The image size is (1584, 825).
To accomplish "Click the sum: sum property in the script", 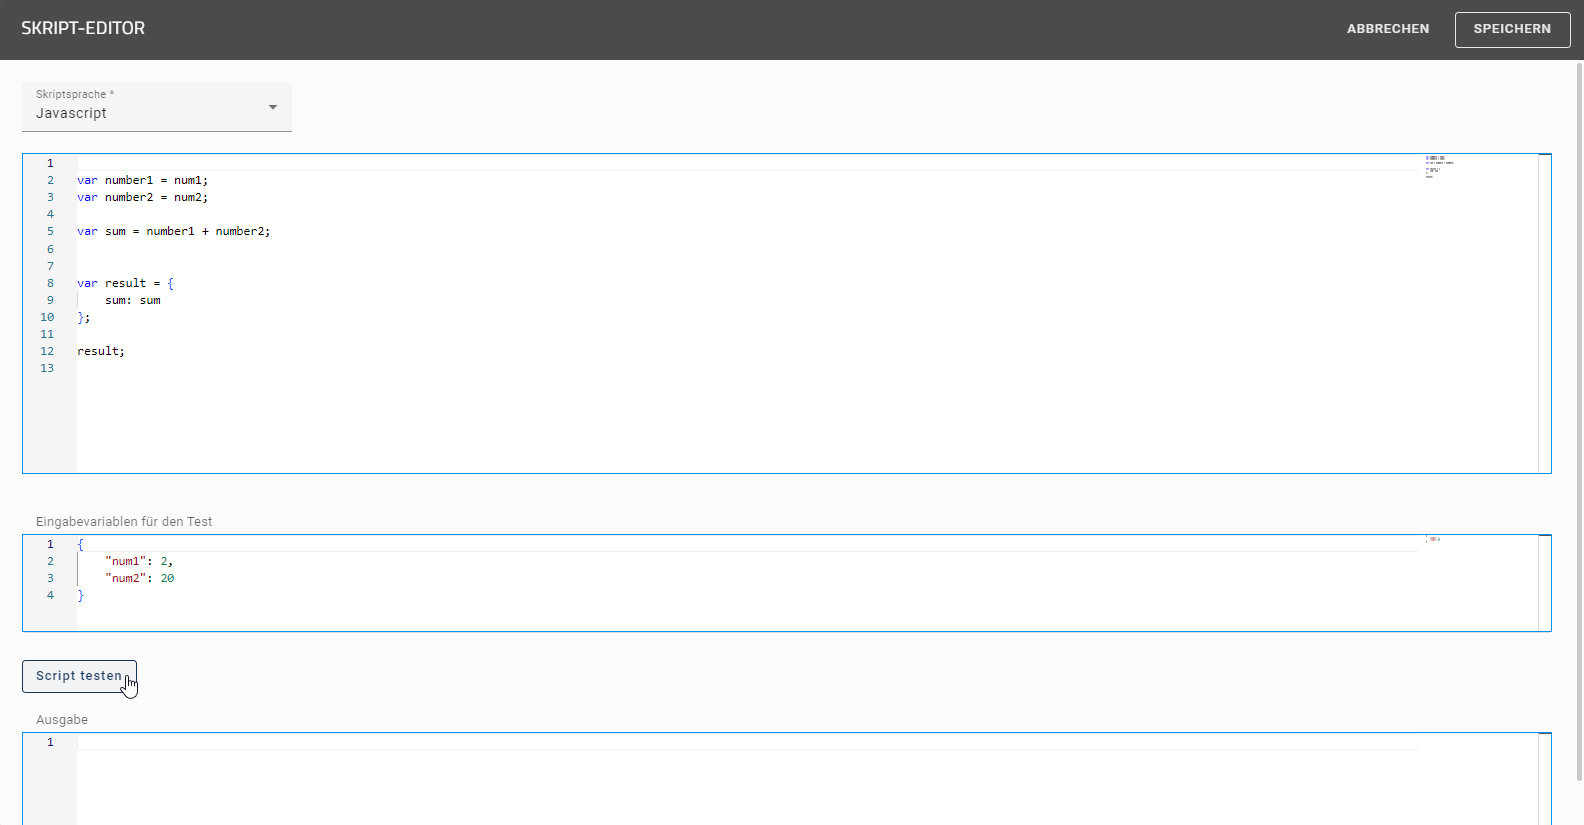I will 130,300.
